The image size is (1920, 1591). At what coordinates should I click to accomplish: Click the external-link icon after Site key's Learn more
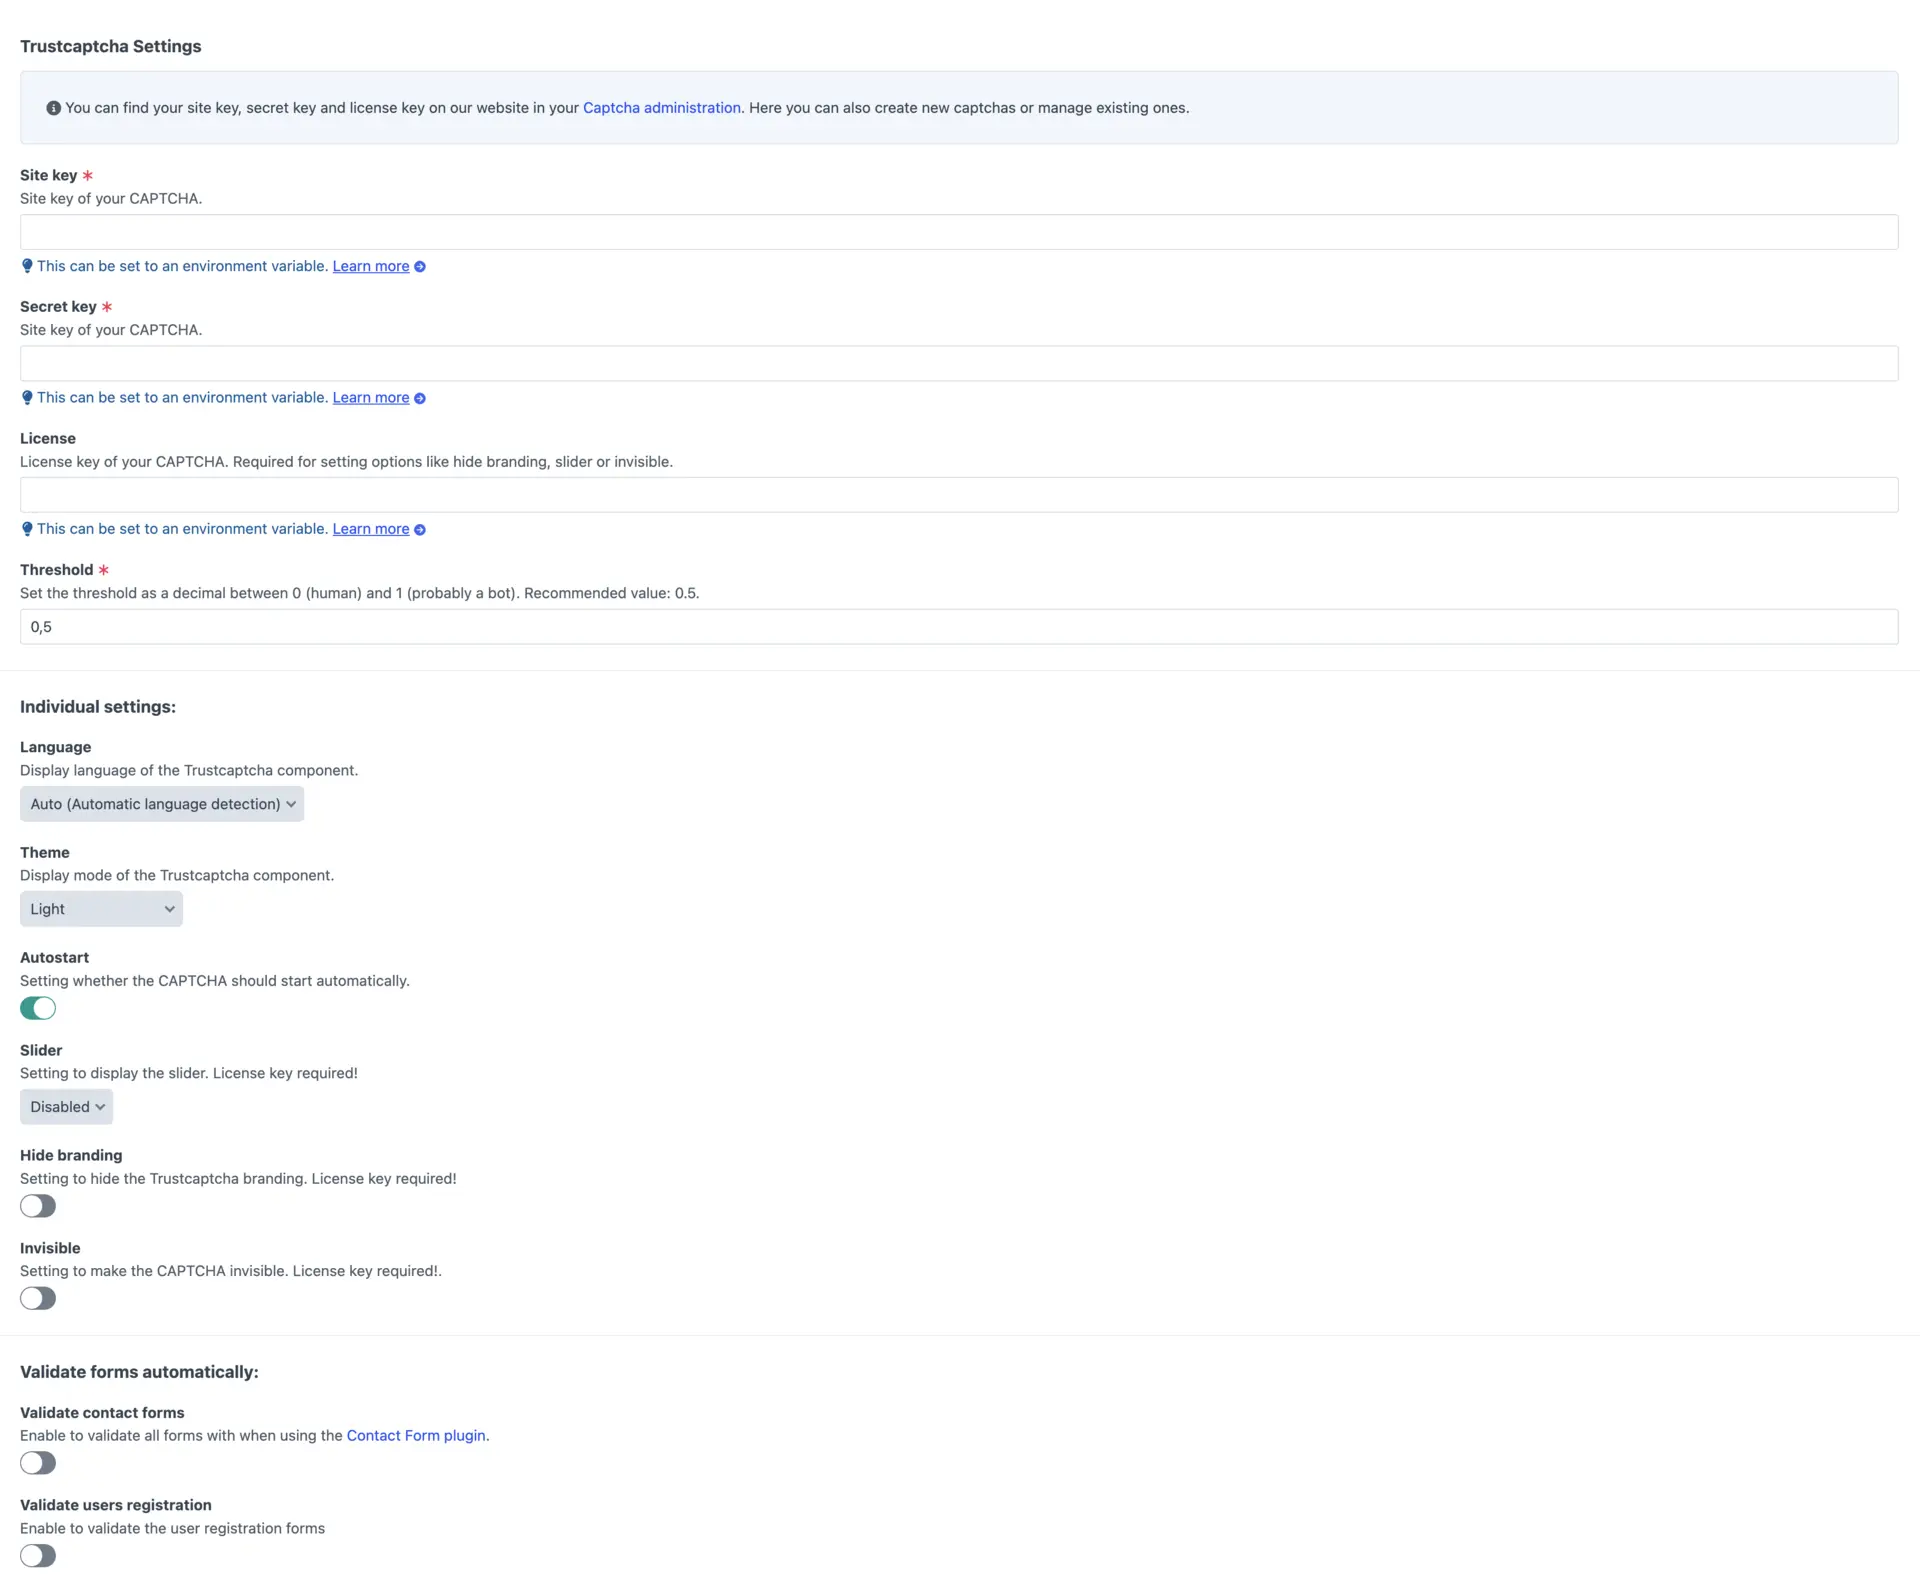420,266
